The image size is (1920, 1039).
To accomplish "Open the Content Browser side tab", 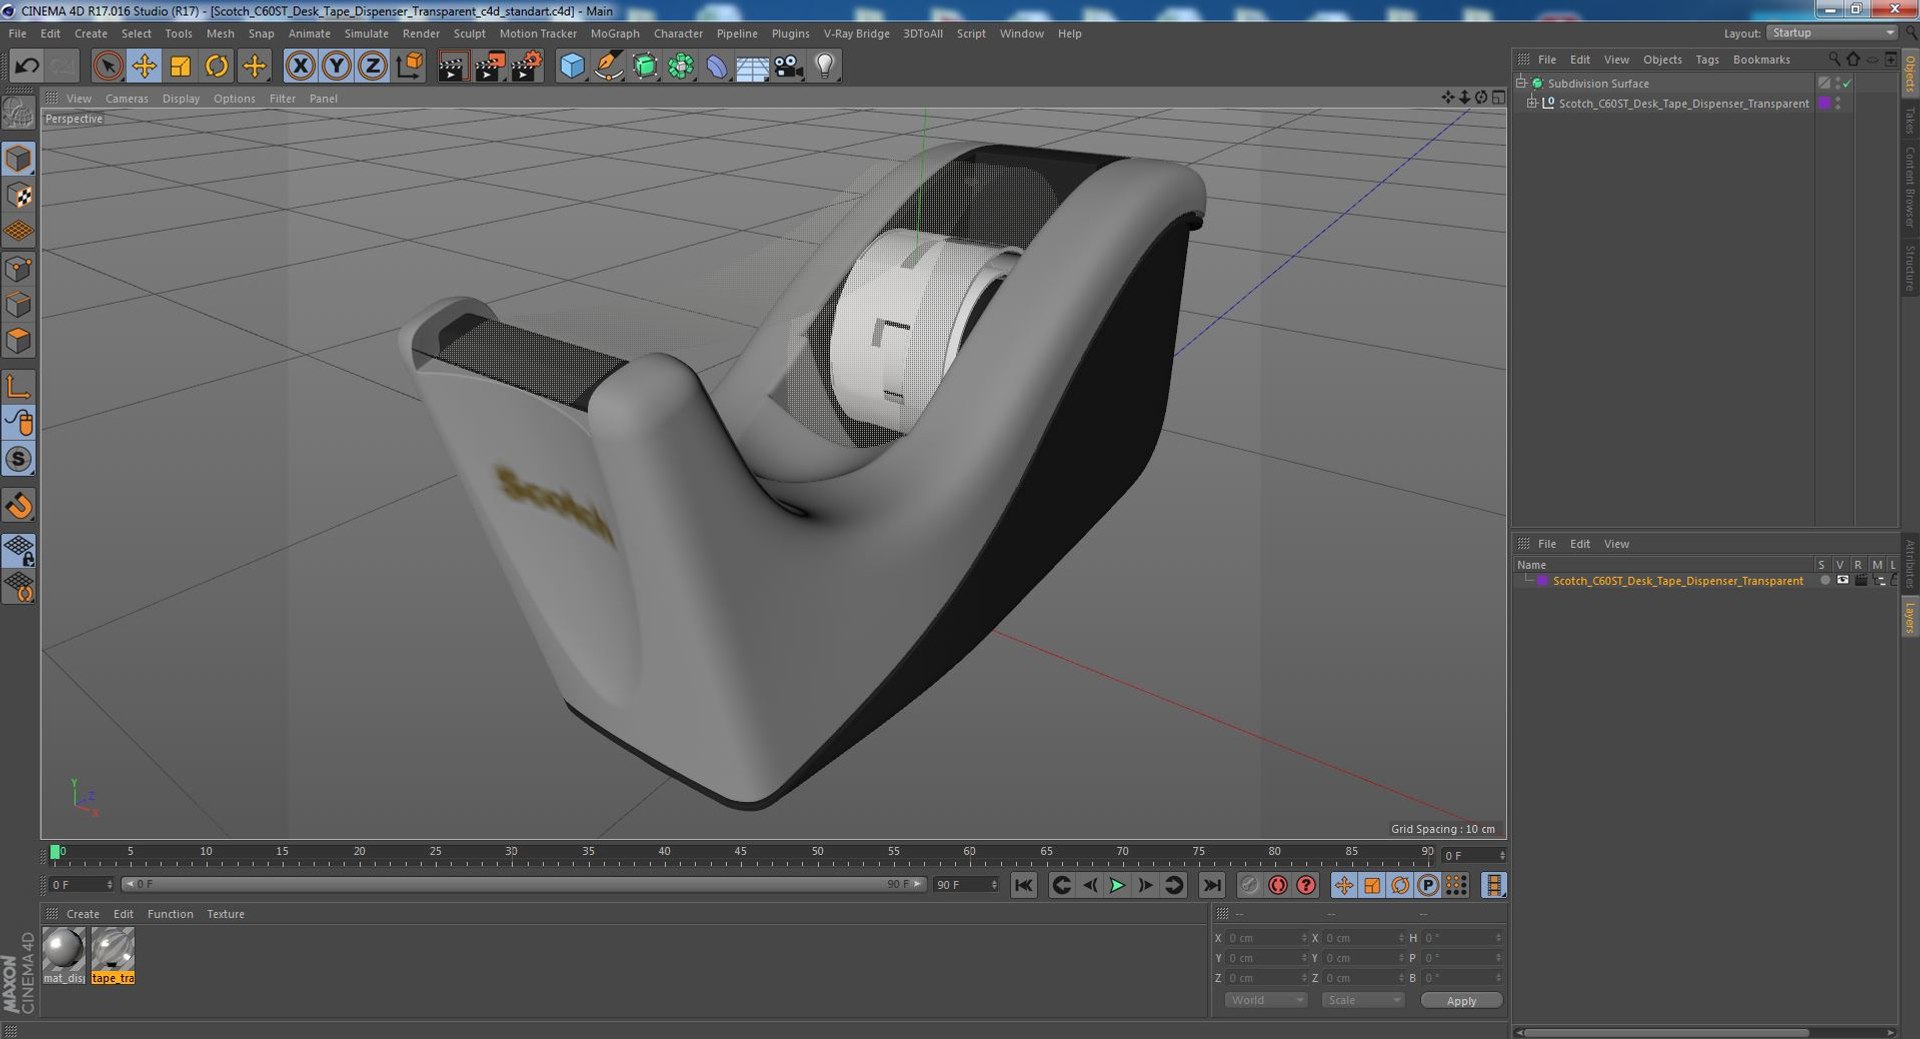I will coord(1909,187).
